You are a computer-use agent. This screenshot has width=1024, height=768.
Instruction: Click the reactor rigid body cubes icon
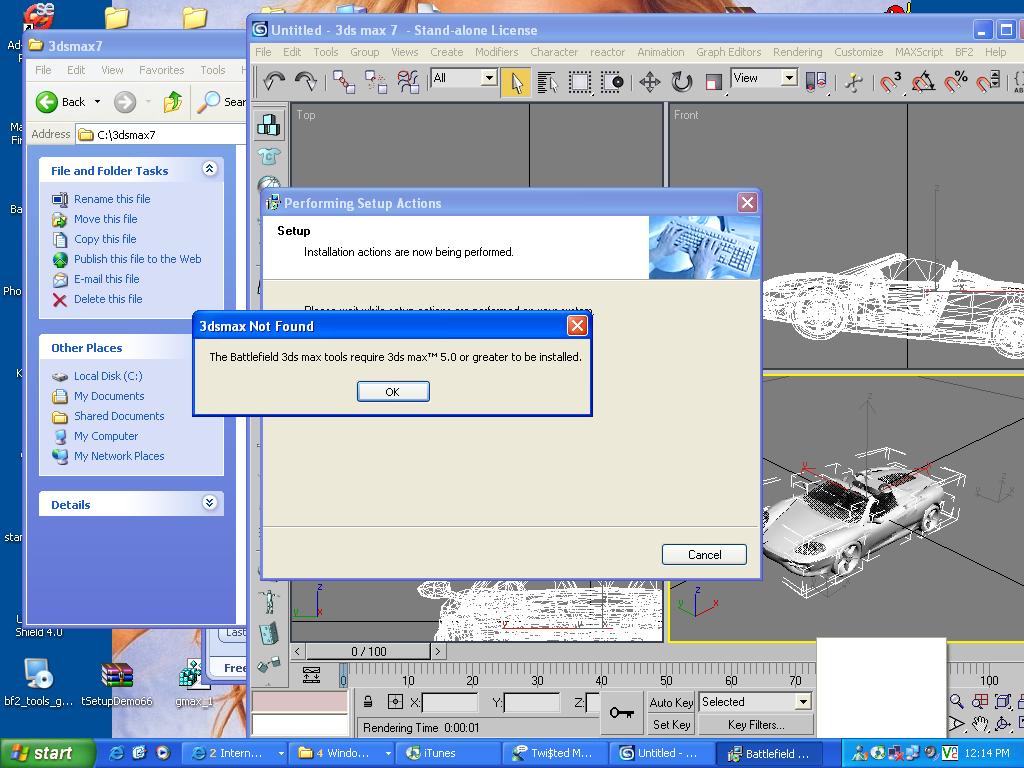click(x=268, y=124)
